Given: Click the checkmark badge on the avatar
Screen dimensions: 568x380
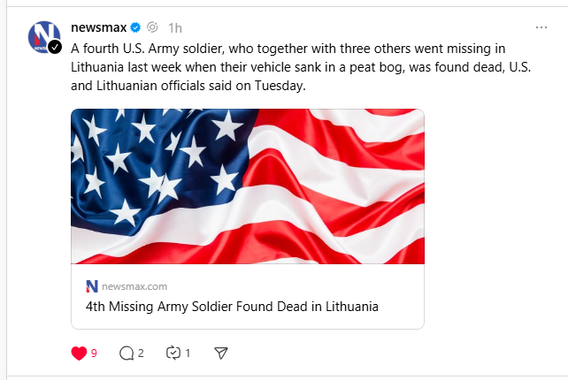Looking at the screenshot, I should (55, 47).
